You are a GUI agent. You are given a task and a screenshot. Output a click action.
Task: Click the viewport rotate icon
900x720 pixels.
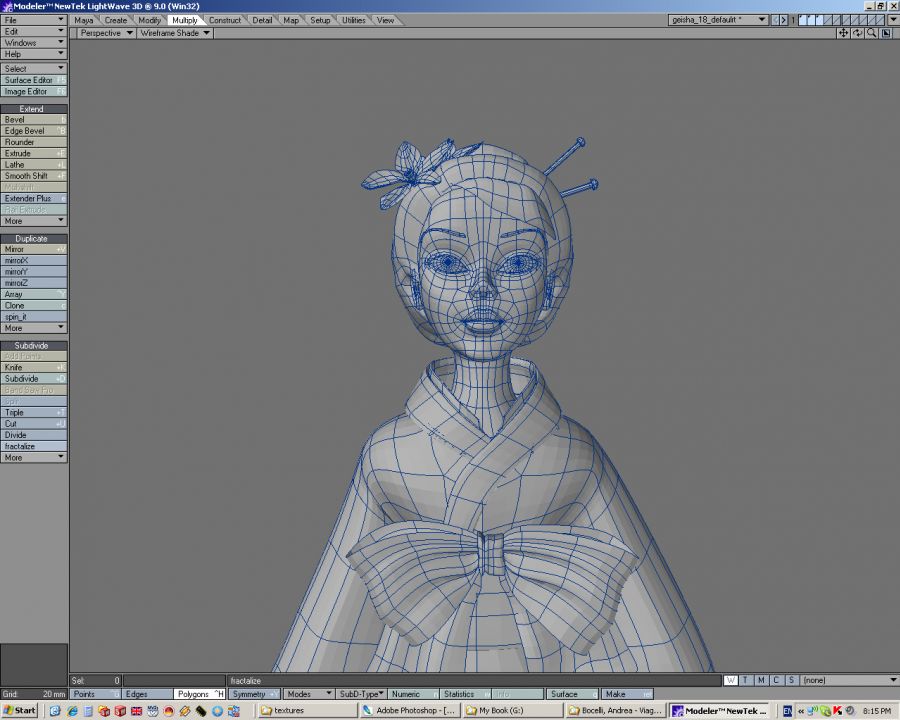pyautogui.click(x=858, y=33)
